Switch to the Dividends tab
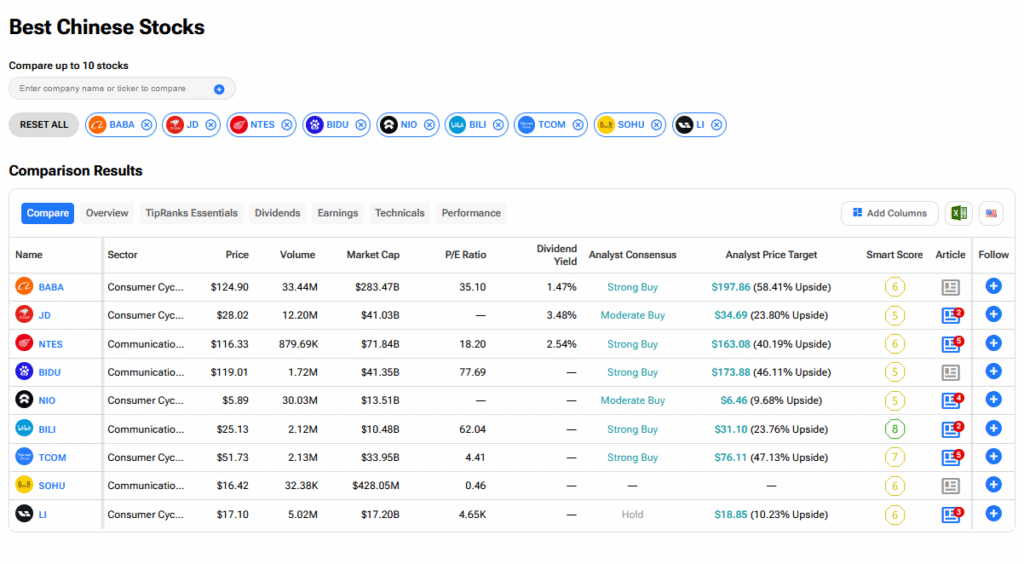This screenshot has height=564, width=1024. 277,213
